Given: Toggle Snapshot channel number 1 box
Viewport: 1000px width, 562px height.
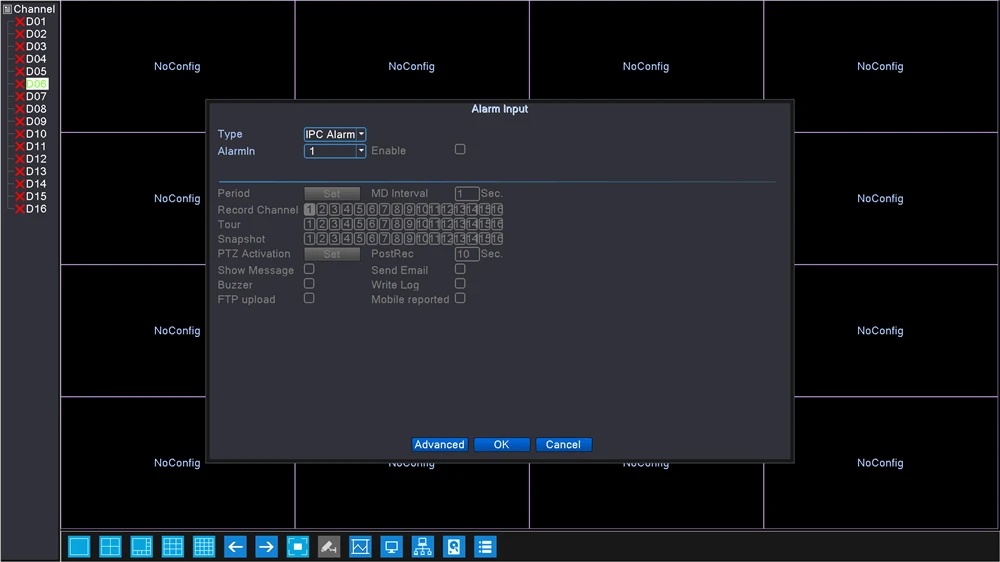Looking at the screenshot, I should tap(309, 239).
